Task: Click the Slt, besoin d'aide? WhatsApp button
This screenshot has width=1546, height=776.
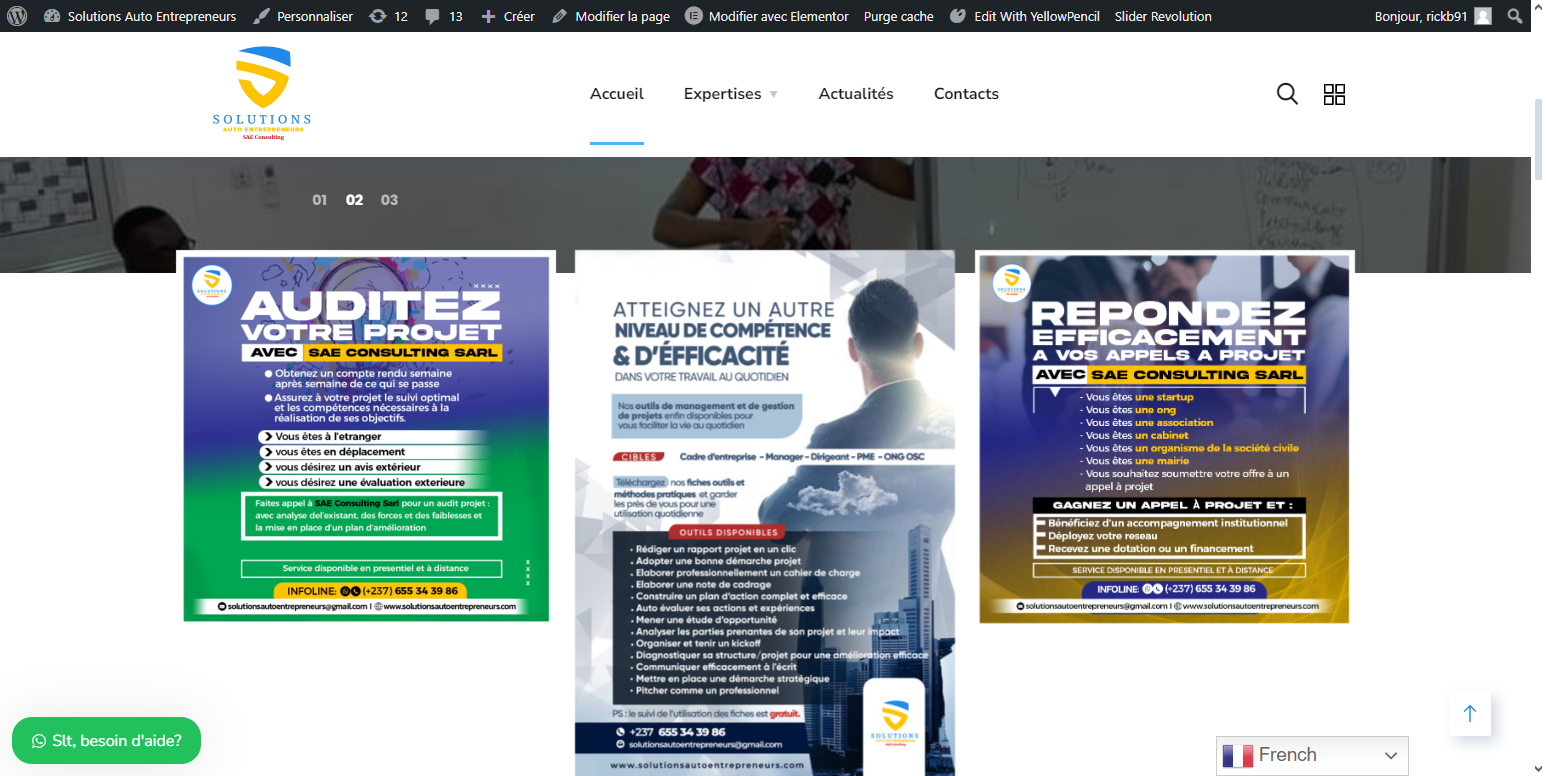Action: pyautogui.click(x=106, y=741)
